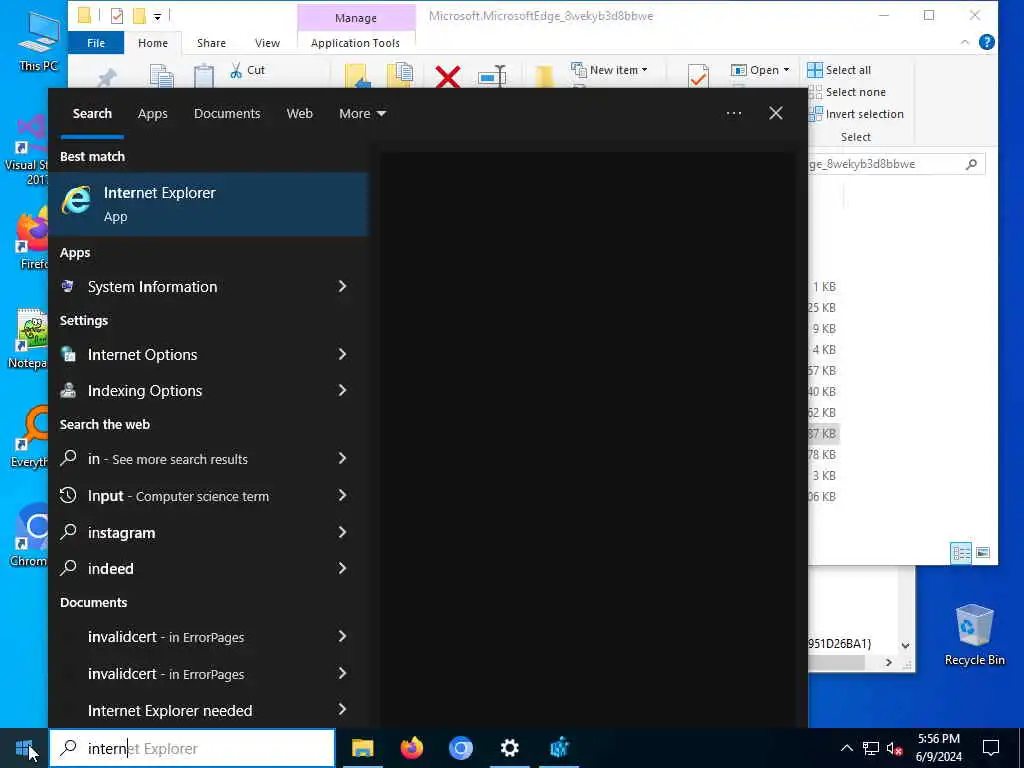Image resolution: width=1024 pixels, height=768 pixels.
Task: Switch to the Documents search tab
Action: tap(227, 114)
